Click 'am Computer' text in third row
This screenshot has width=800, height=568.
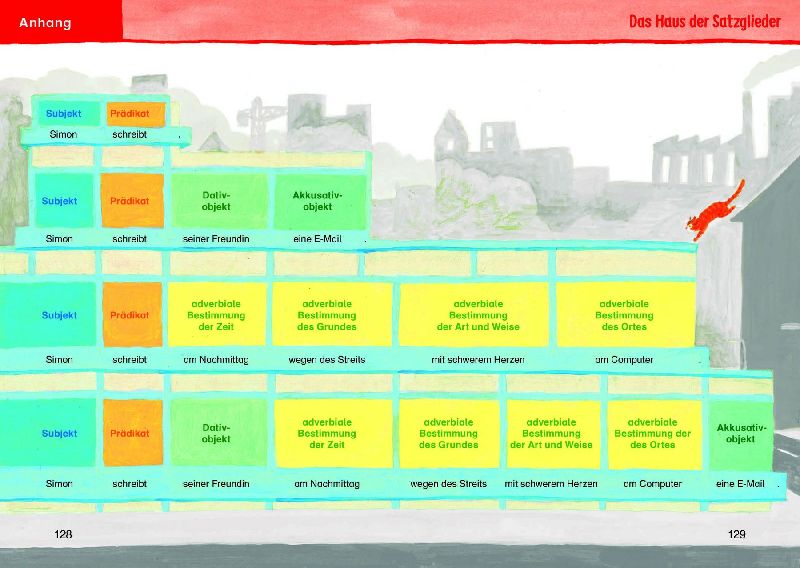click(x=624, y=360)
